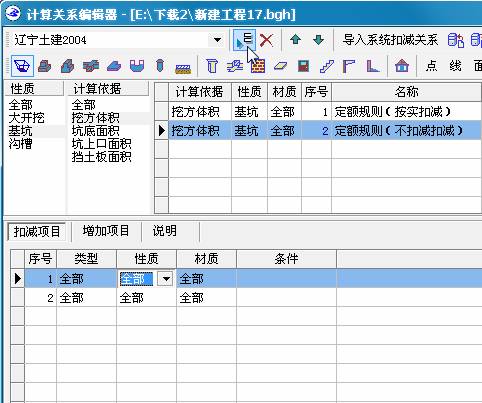Select the 定额规则(按实扣减) row
The height and width of the screenshot is (403, 482).
[325, 111]
